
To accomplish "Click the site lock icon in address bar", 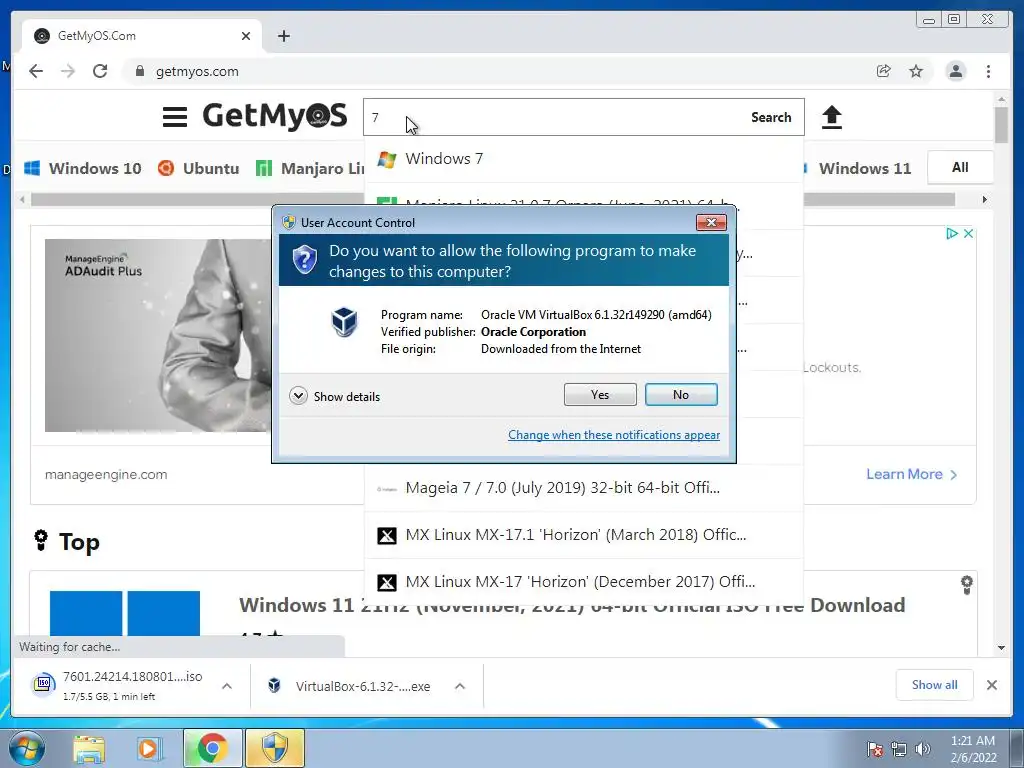I will [x=139, y=71].
